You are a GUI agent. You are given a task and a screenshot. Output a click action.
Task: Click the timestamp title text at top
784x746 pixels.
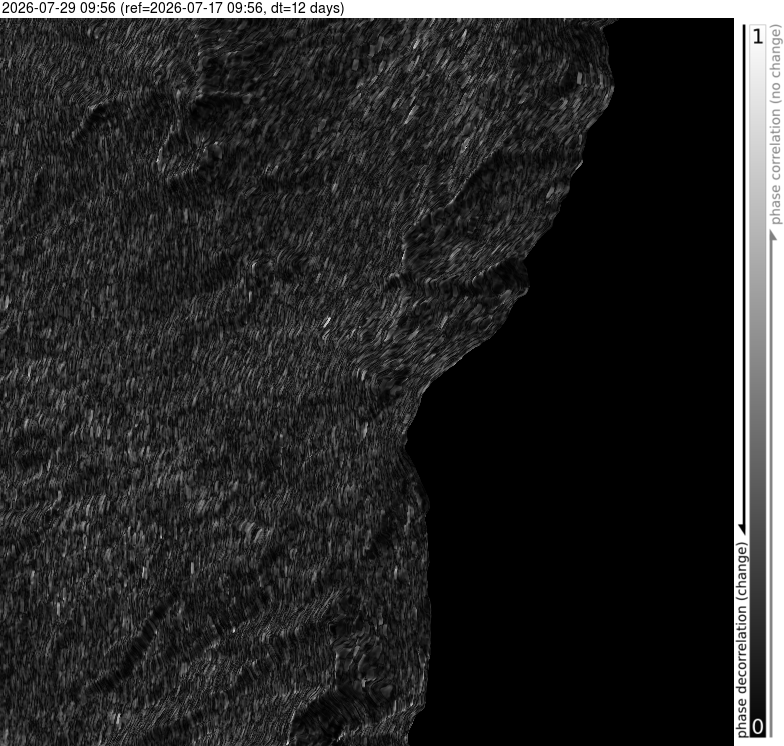(x=172, y=8)
